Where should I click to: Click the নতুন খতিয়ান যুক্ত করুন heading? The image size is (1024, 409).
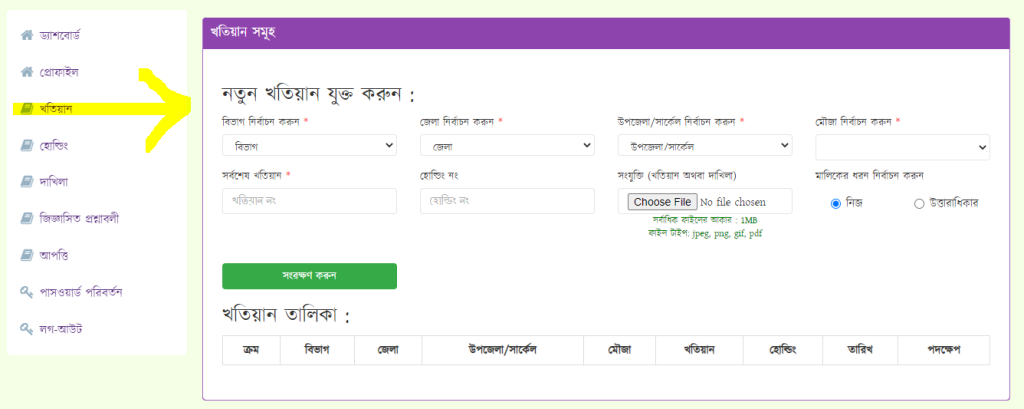[x=319, y=96]
